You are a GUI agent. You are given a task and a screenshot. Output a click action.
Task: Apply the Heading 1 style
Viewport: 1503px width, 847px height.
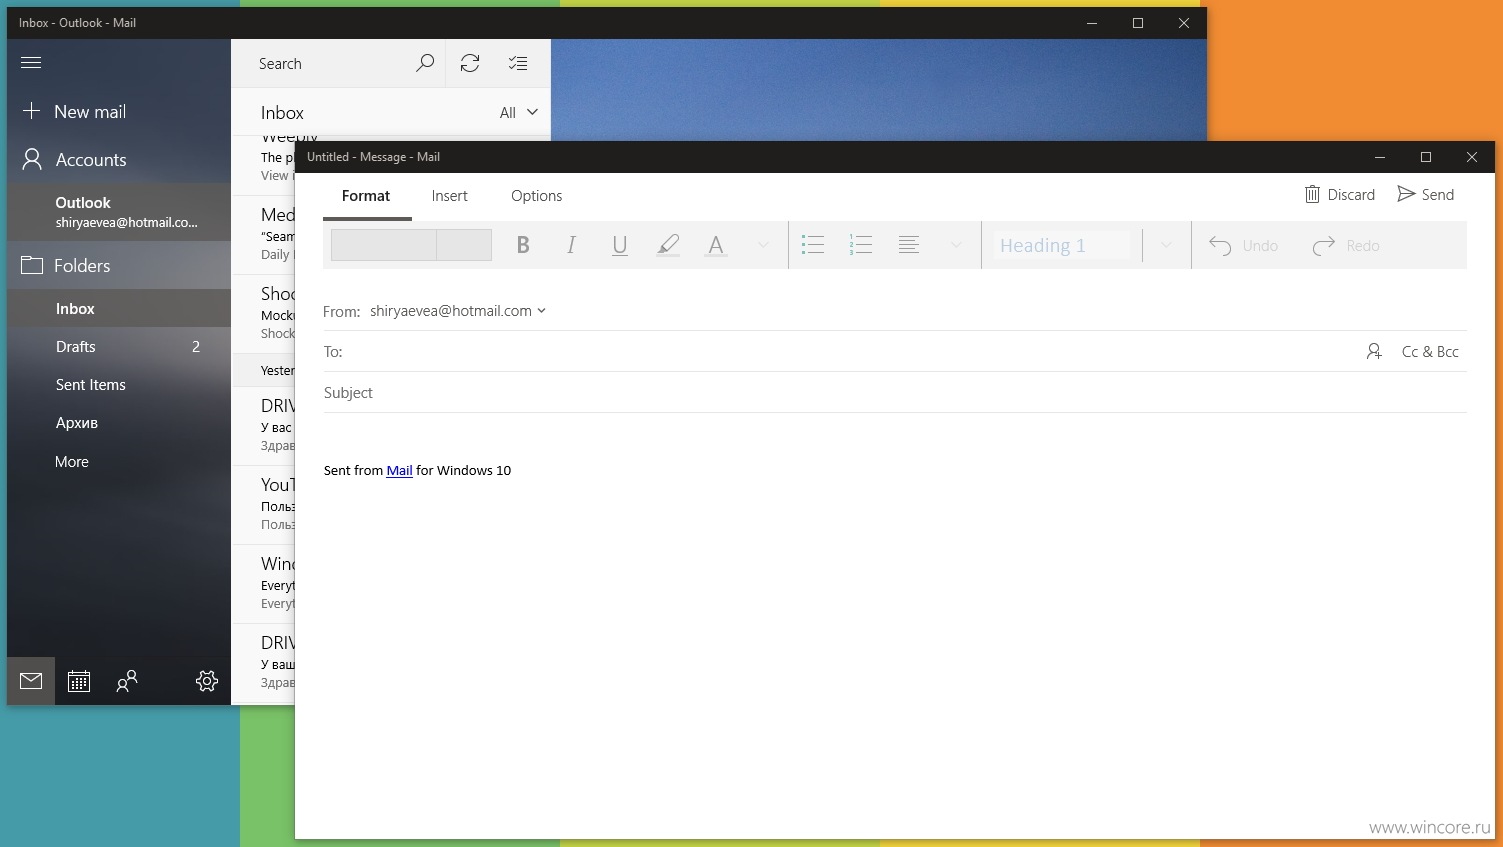pos(1062,246)
